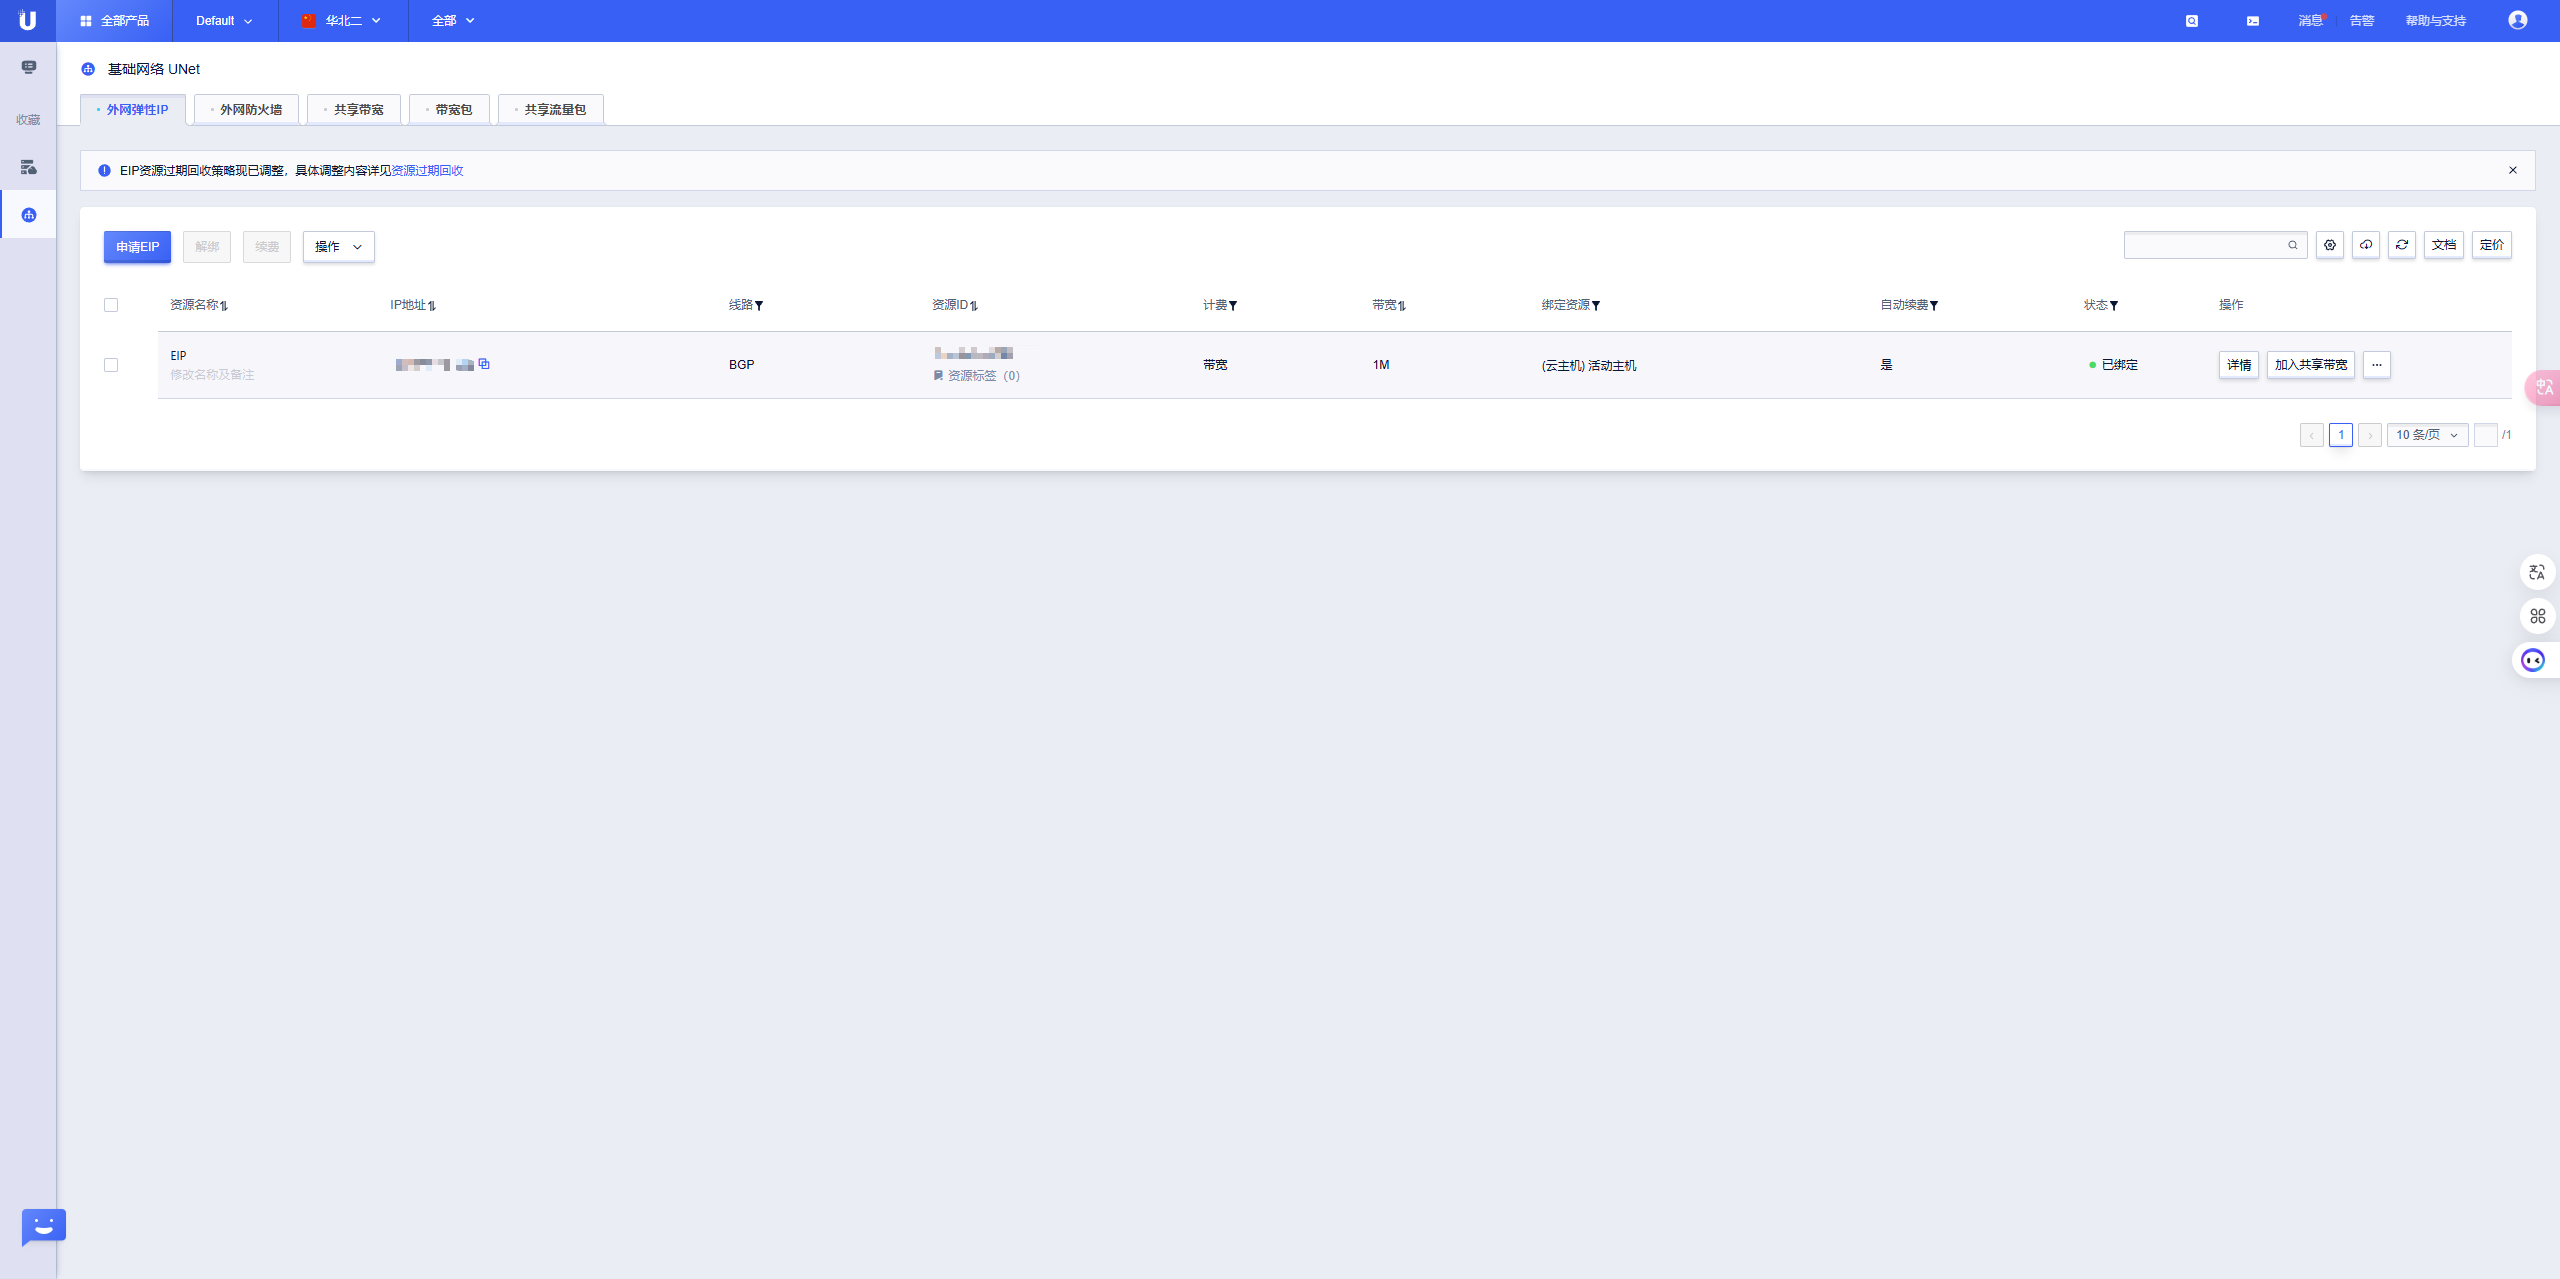The height and width of the screenshot is (1279, 2560).
Task: Click 修改名称及备注 under EIP
Action: coord(212,375)
